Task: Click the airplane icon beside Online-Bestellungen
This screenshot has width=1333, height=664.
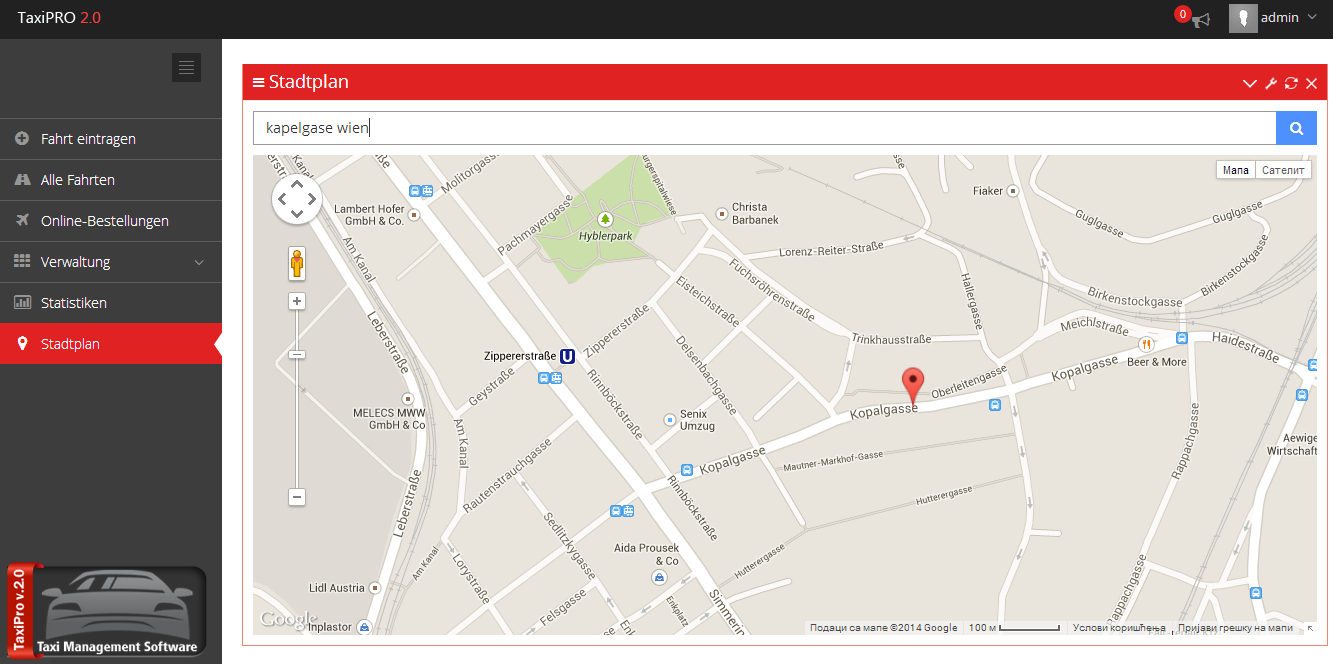Action: [22, 221]
